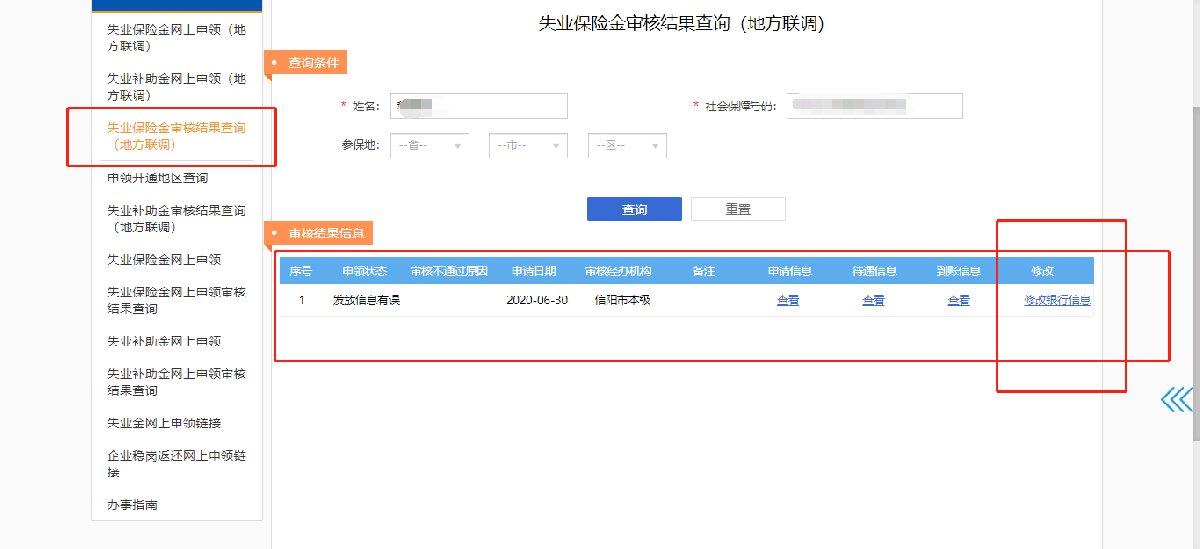Open the province (省) dropdown

pyautogui.click(x=429, y=146)
